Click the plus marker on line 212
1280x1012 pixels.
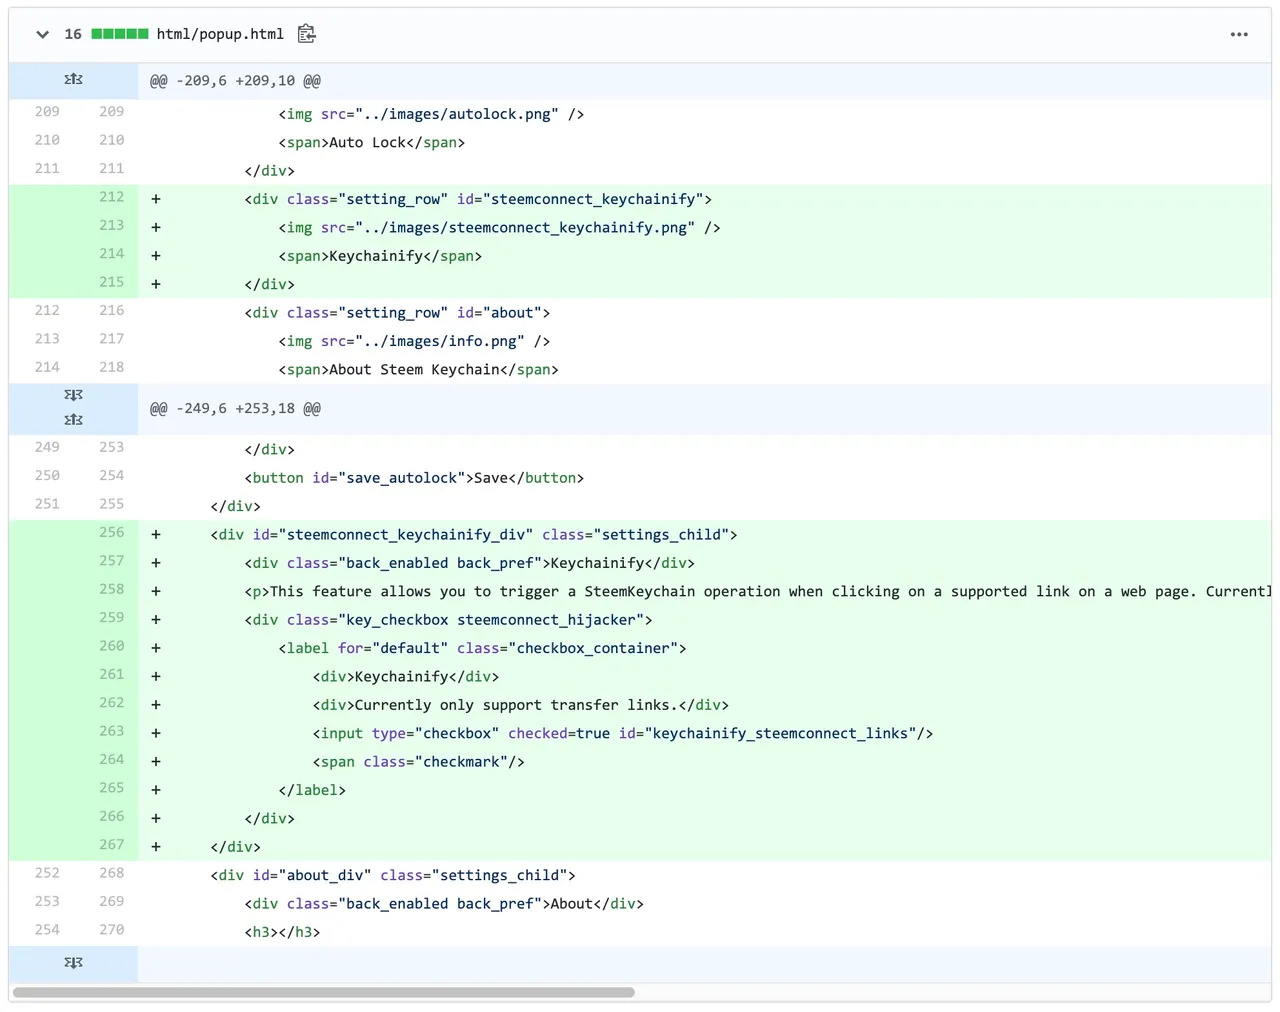(156, 199)
